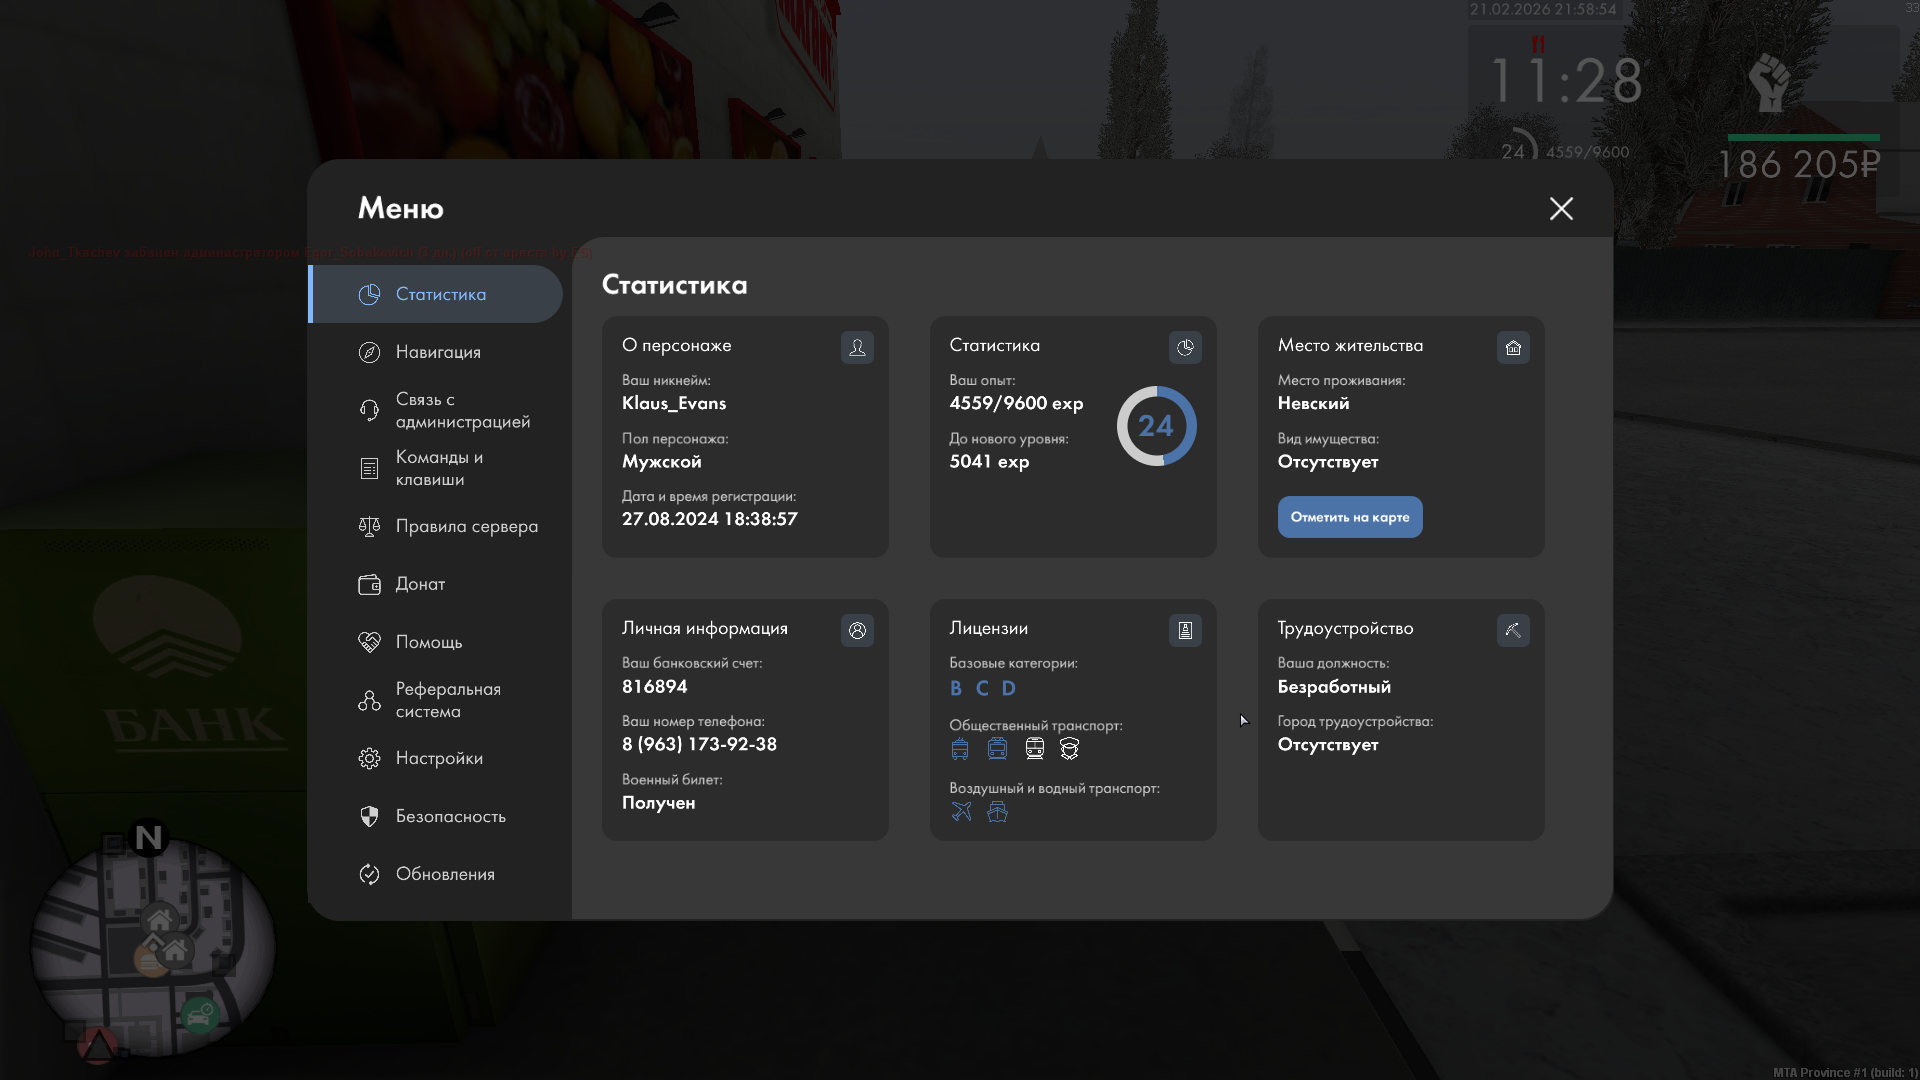The height and width of the screenshot is (1080, 1920).
Task: Click the user circle icon in Личная информация
Action: (x=857, y=630)
